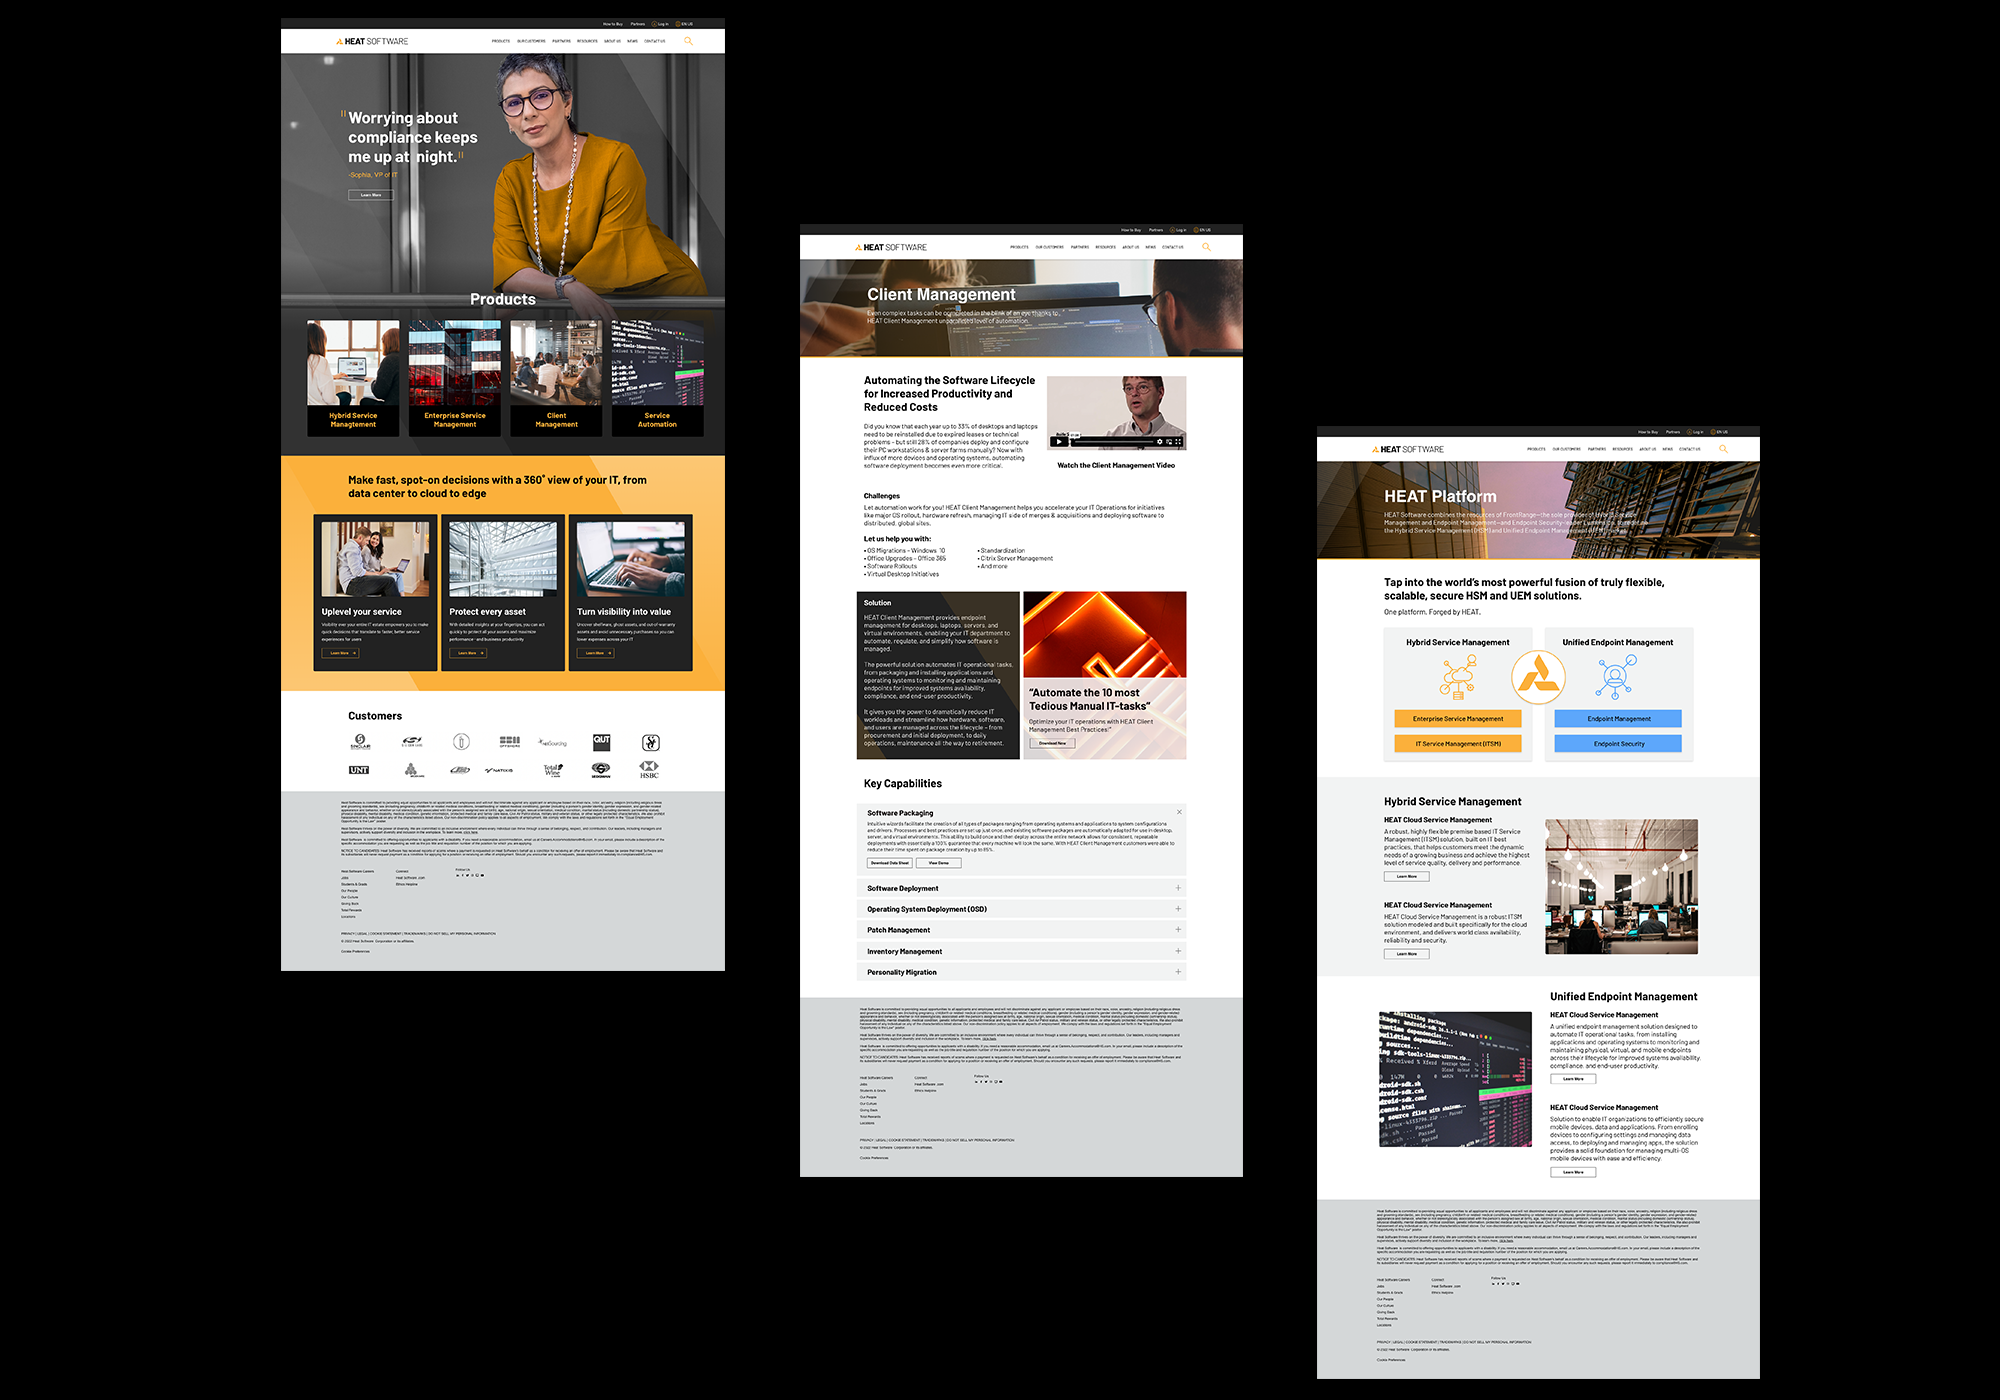Screen dimensions: 2000x1400
Task: Follow the Watch the Client Management Video link
Action: 1116,465
